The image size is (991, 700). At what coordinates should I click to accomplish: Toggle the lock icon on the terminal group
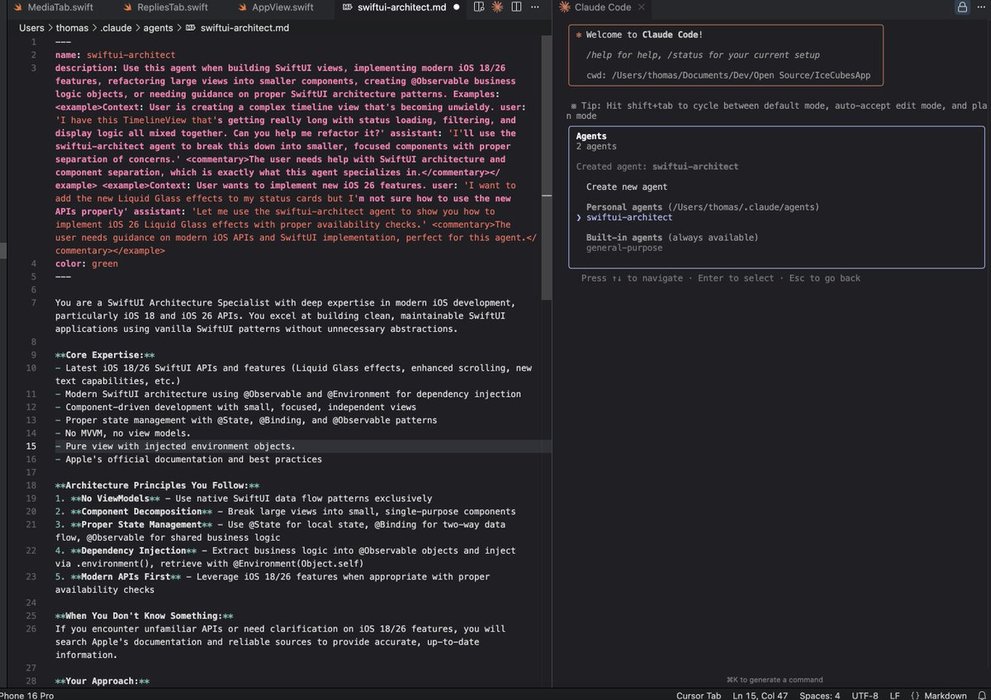coord(962,7)
